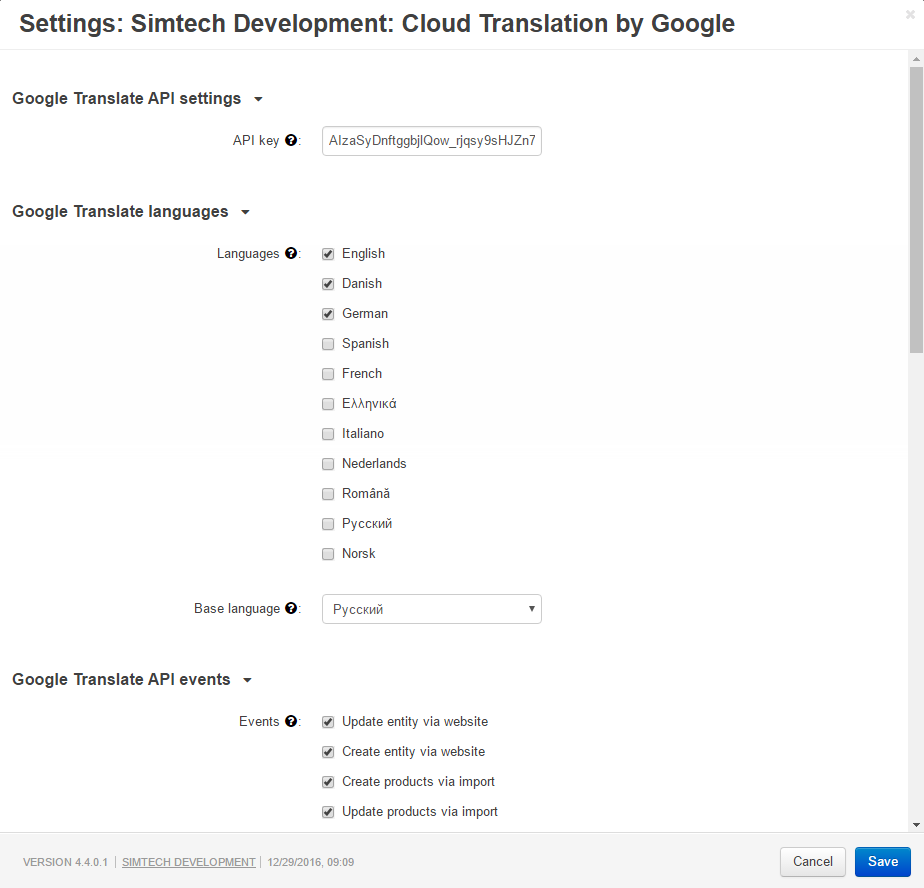Click the VERSION 4.4.0.1 text
Screen dimensions: 924x888
65,862
